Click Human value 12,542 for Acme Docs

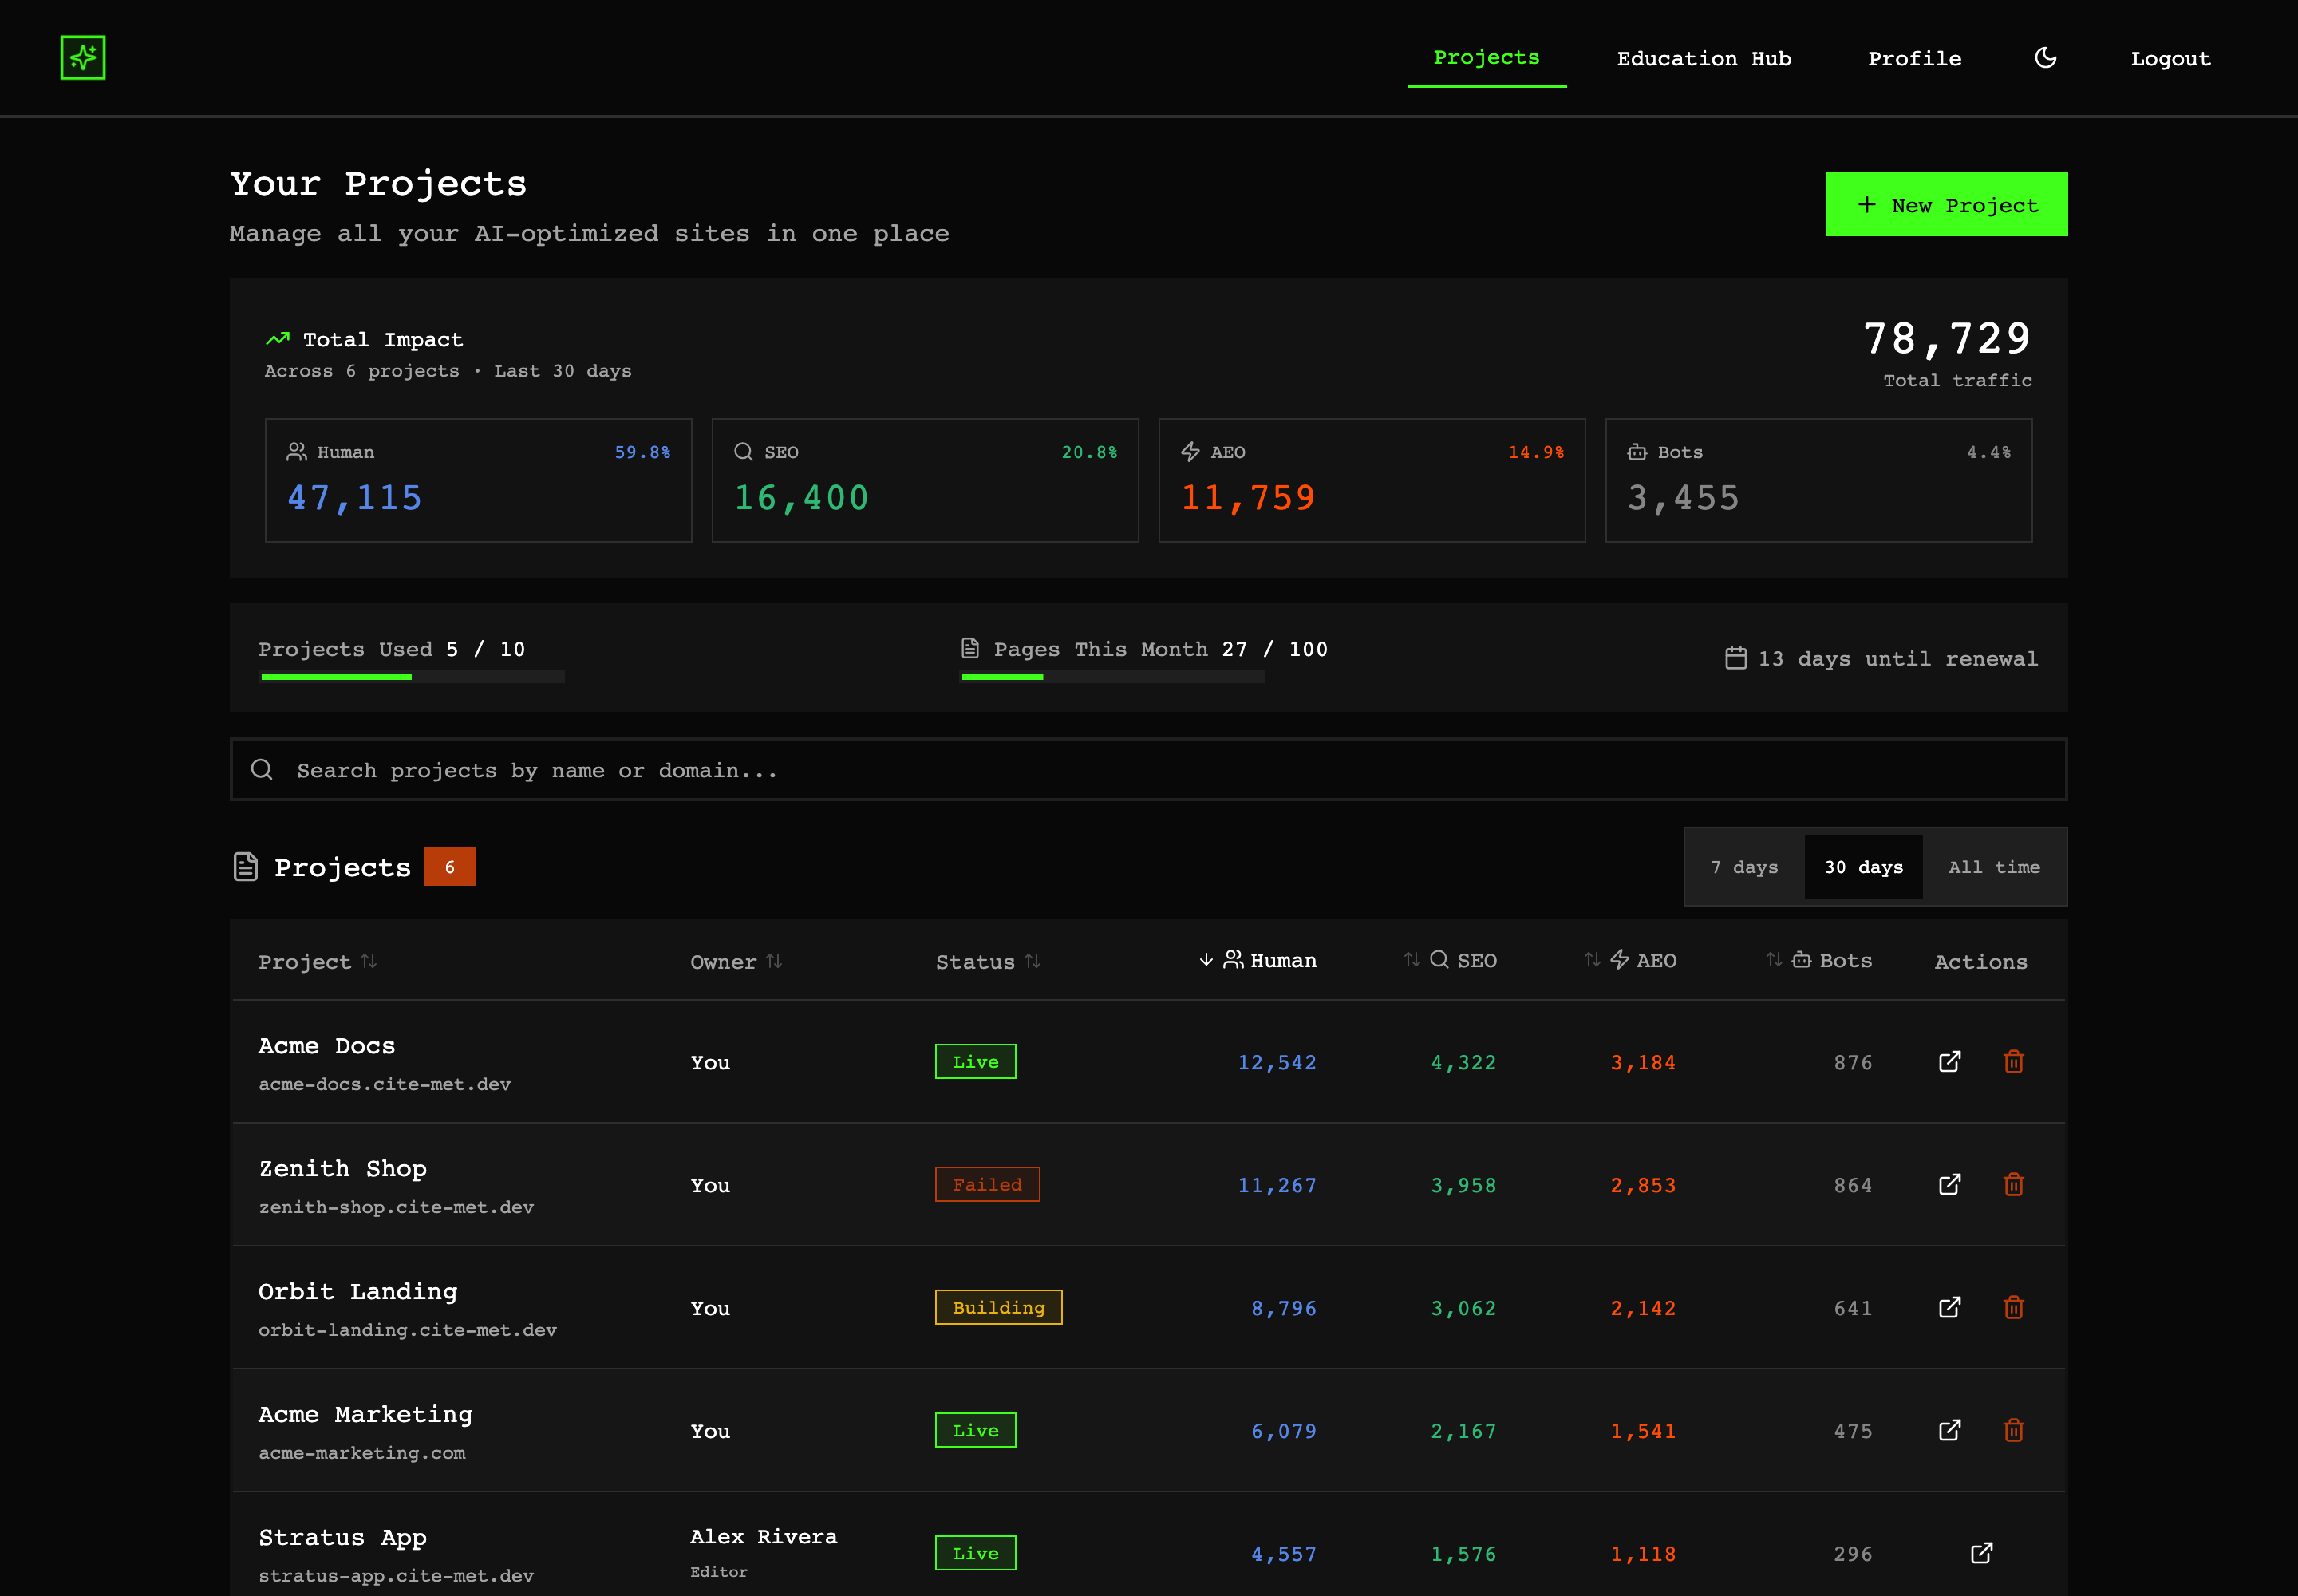(1277, 1063)
